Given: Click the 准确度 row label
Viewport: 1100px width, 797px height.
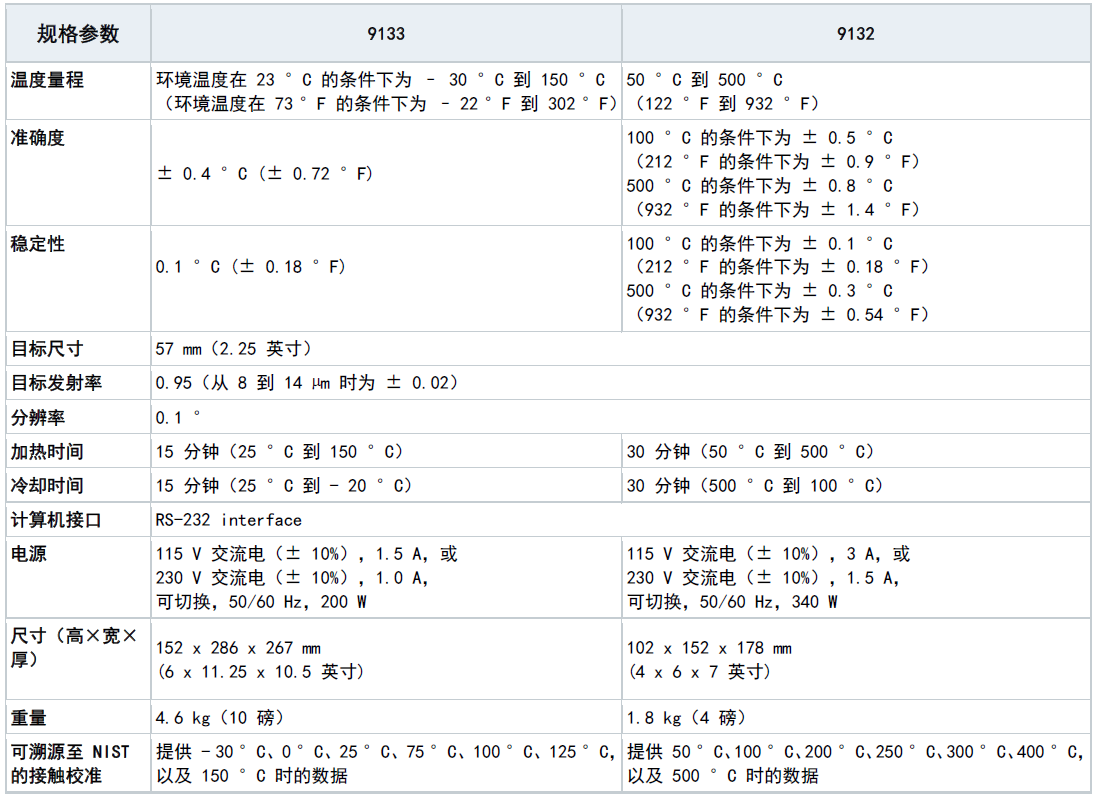Looking at the screenshot, I should tap(38, 138).
